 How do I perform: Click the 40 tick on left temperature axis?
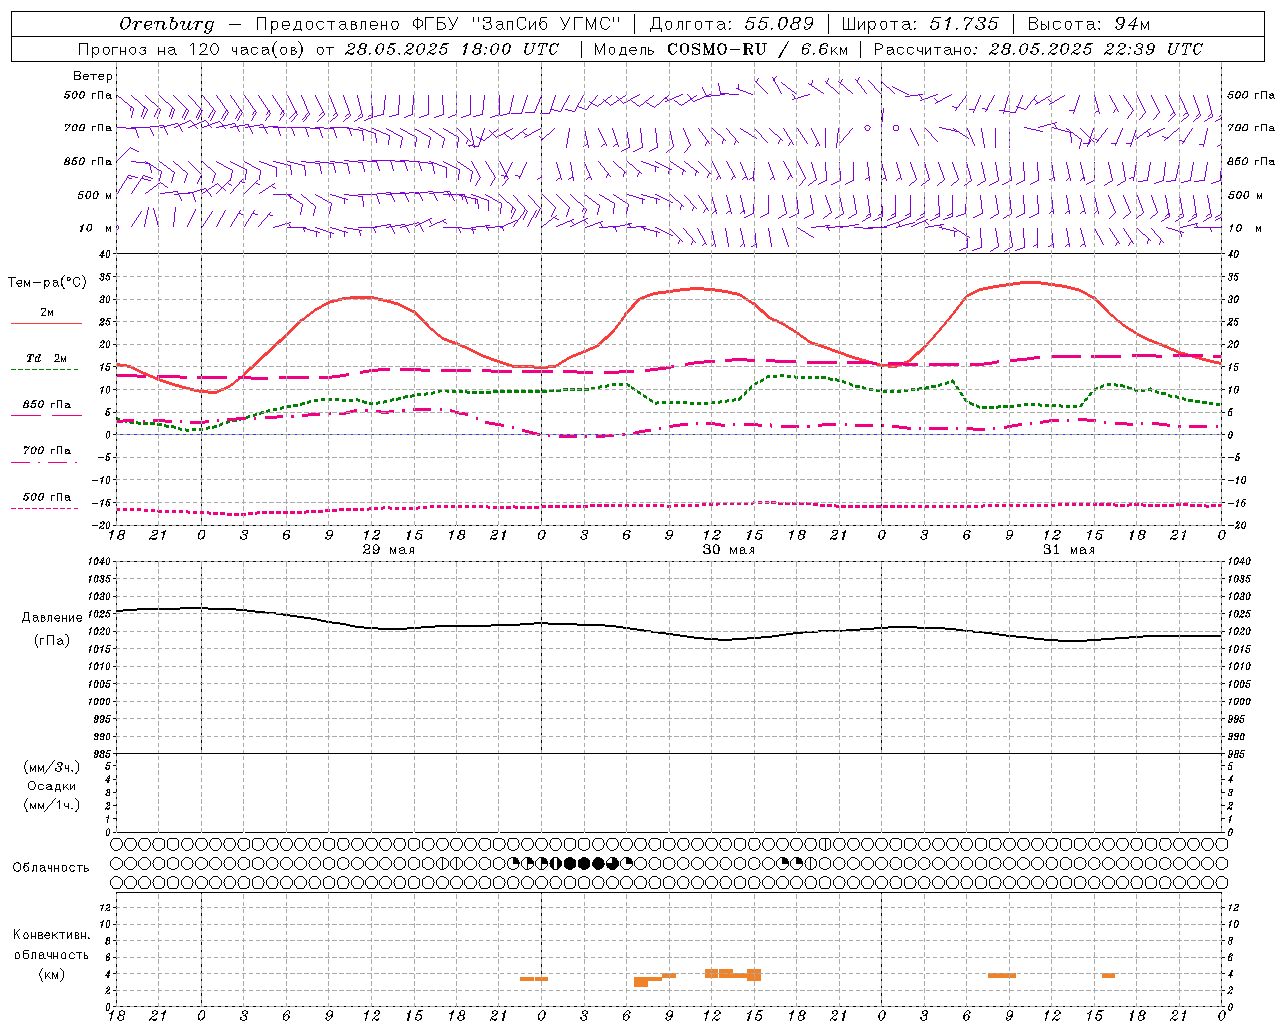104,254
